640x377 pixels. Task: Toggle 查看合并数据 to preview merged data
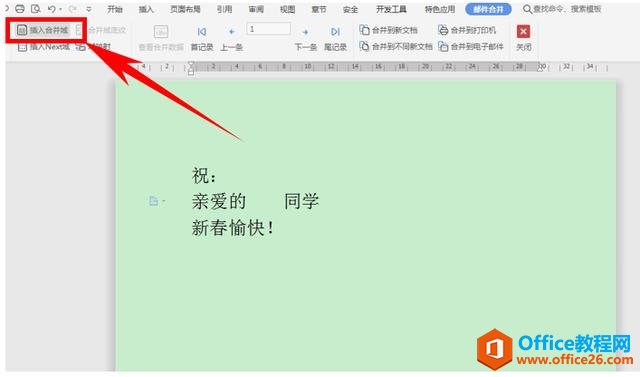(161, 39)
